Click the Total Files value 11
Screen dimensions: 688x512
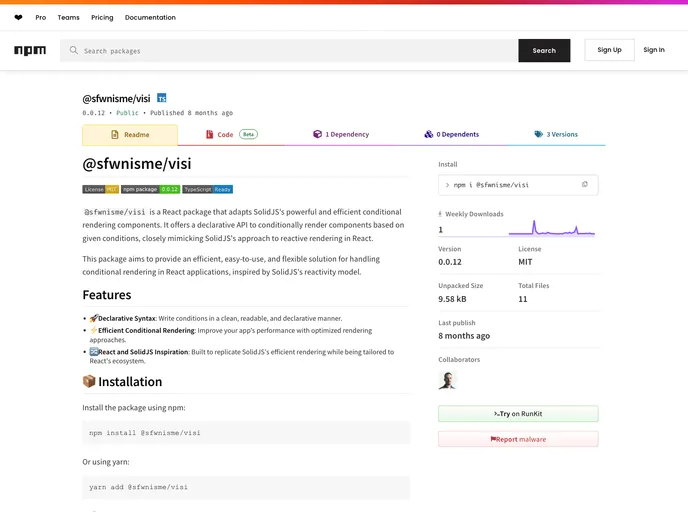point(523,299)
